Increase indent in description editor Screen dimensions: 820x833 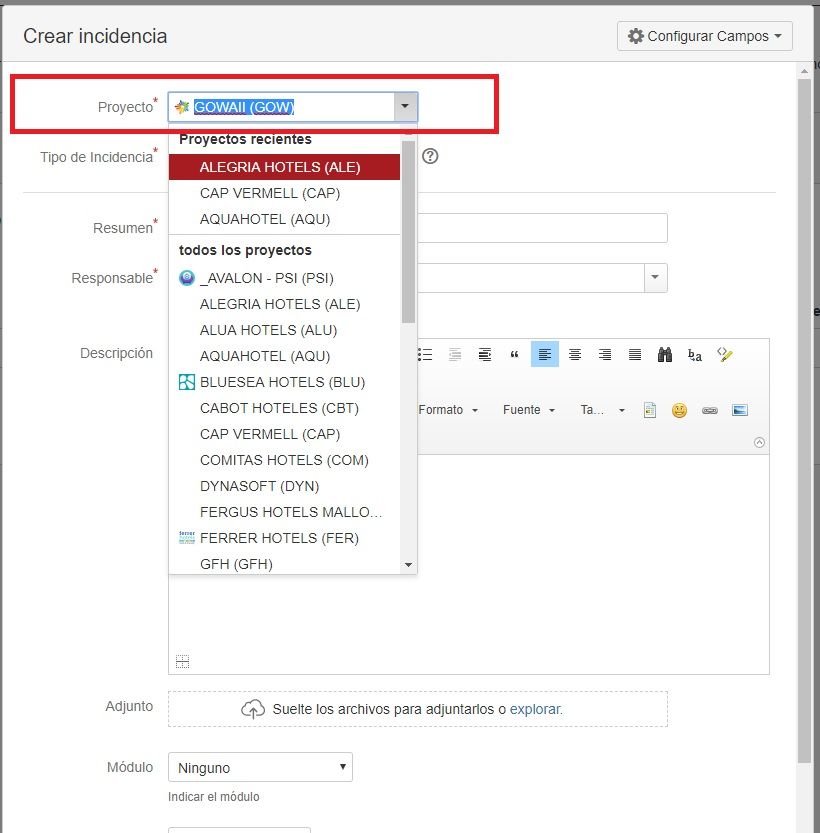tap(484, 354)
